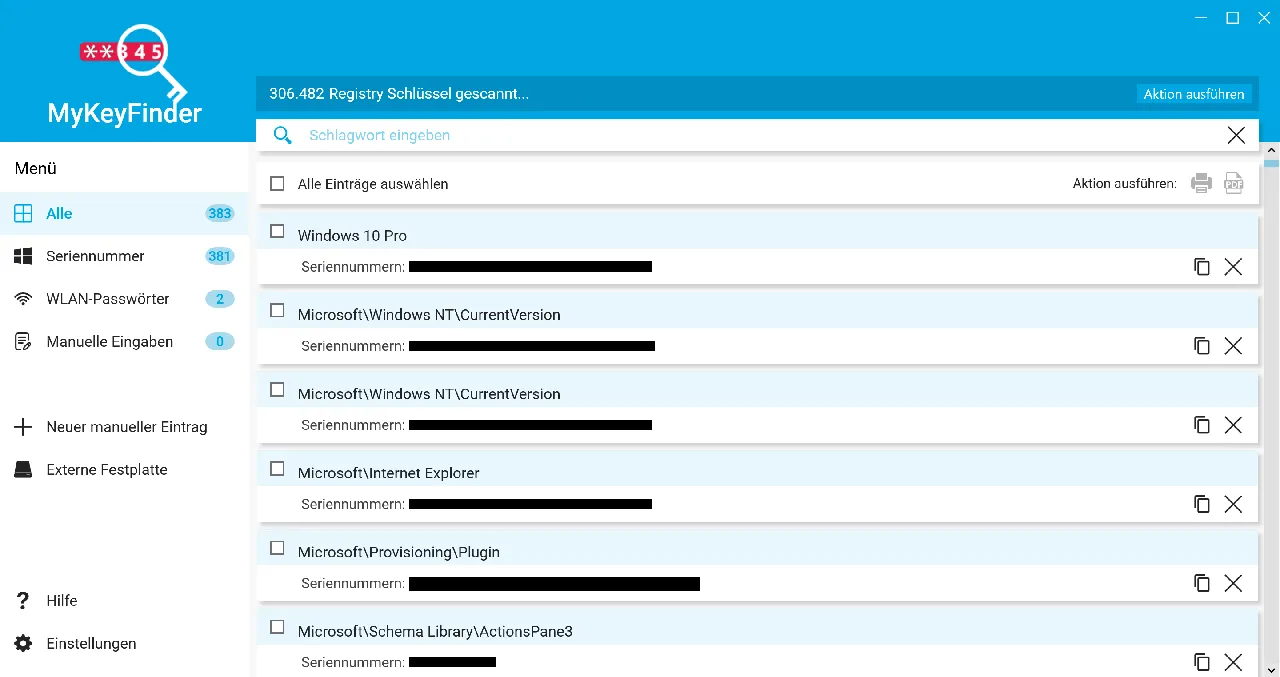This screenshot has height=677, width=1280.
Task: Open Einstellungen via the gear icon
Action: click(23, 643)
